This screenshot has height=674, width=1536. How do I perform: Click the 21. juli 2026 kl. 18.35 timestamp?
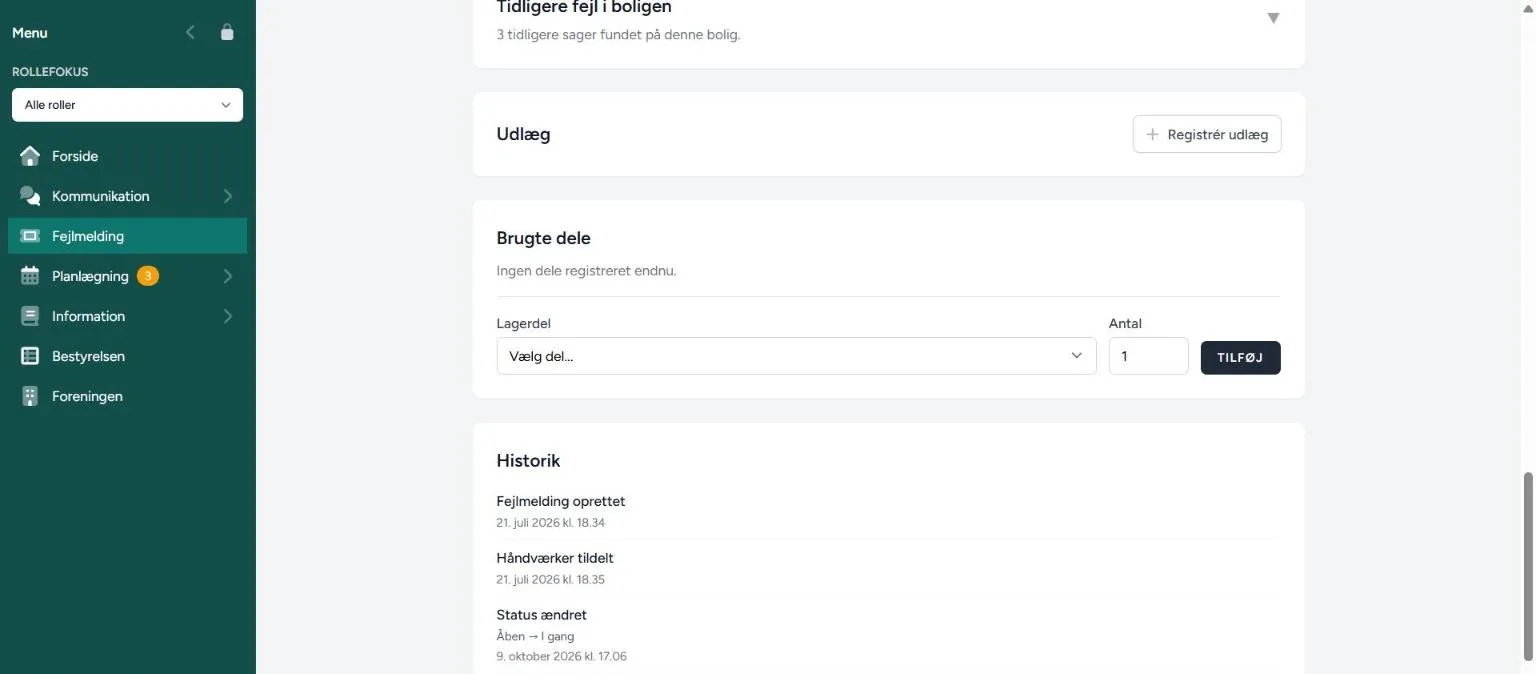551,579
